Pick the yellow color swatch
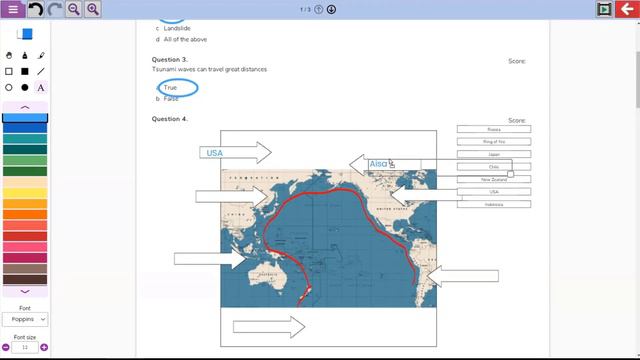This screenshot has height=360, width=640. click(x=25, y=193)
